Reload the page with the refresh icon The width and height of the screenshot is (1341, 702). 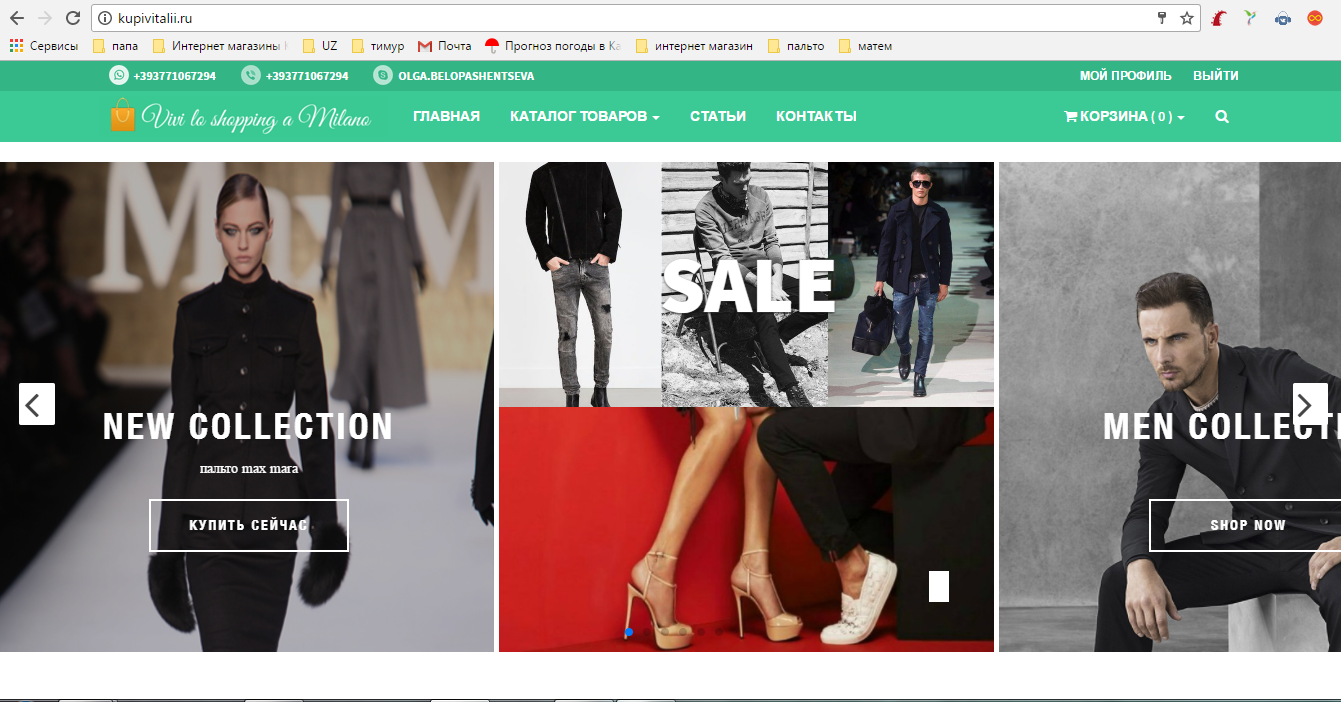click(x=73, y=18)
